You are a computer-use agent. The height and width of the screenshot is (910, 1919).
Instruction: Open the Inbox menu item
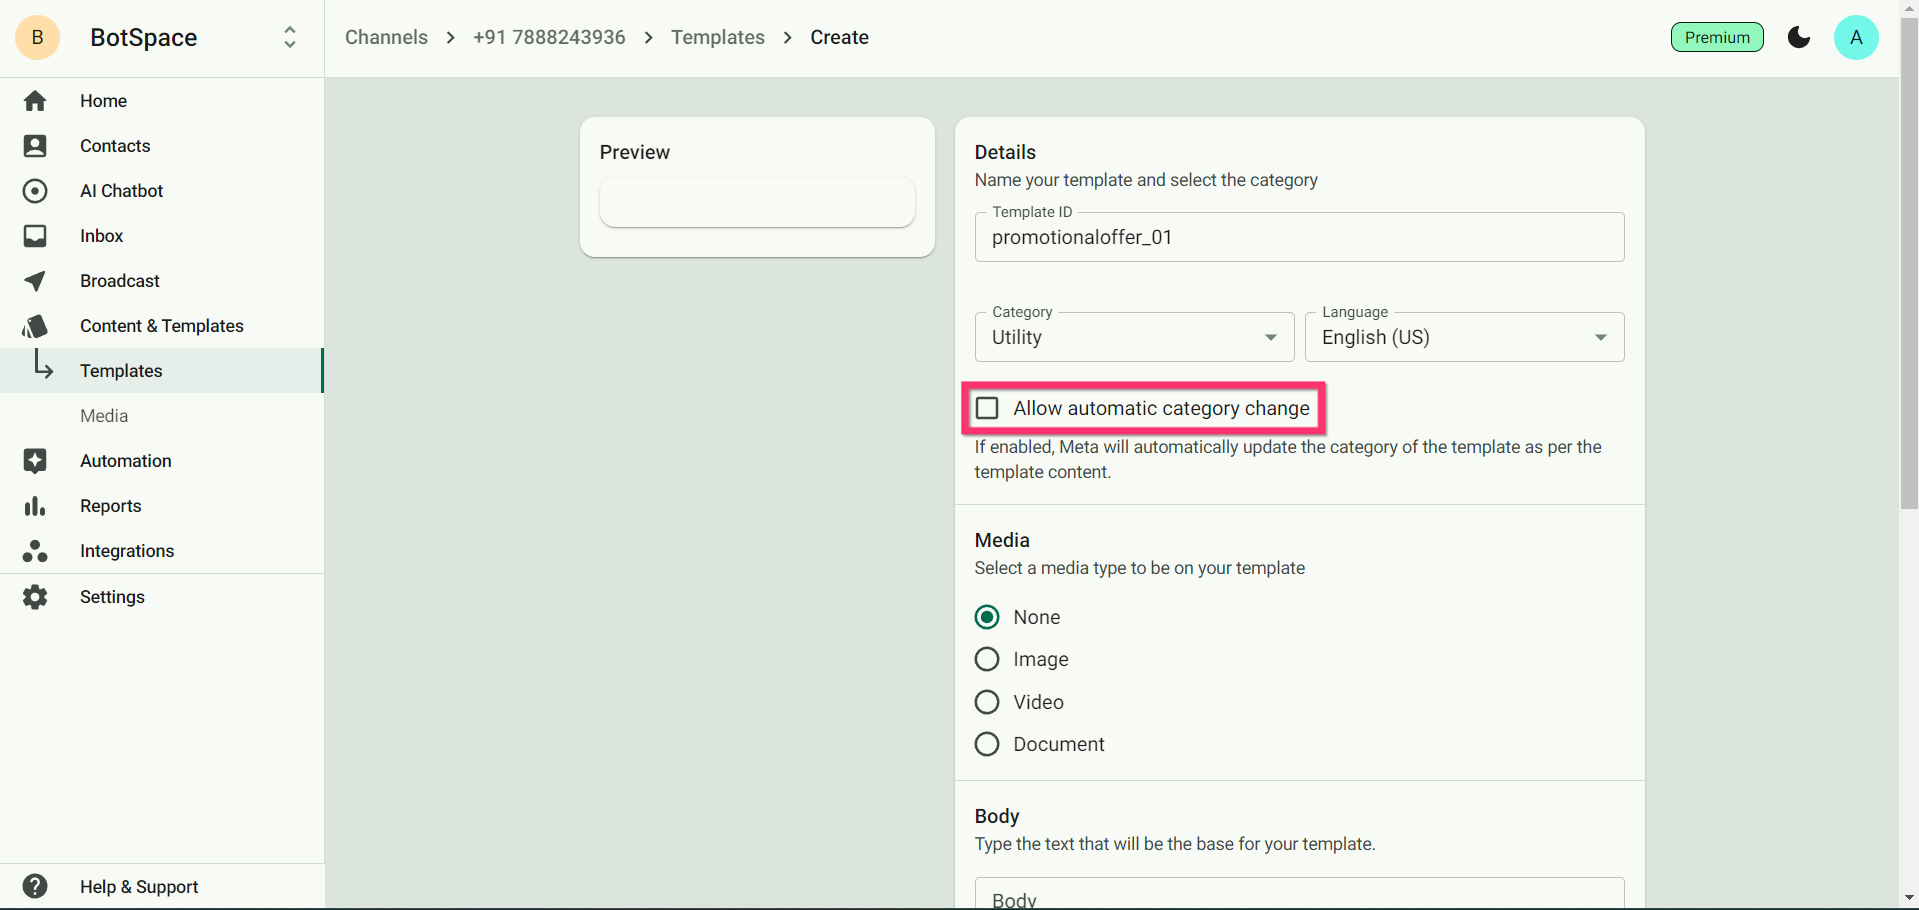point(102,236)
